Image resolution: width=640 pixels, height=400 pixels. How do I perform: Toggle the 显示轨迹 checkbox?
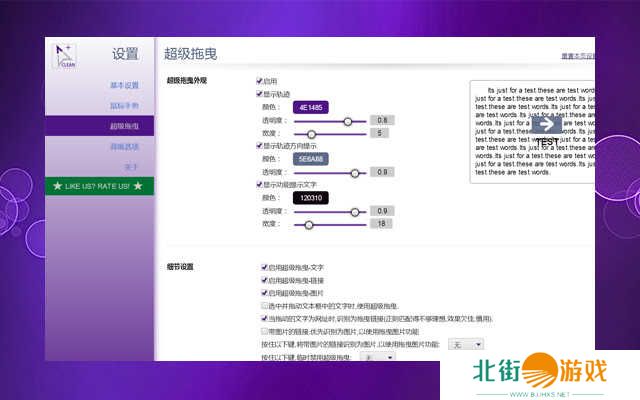[x=260, y=93]
